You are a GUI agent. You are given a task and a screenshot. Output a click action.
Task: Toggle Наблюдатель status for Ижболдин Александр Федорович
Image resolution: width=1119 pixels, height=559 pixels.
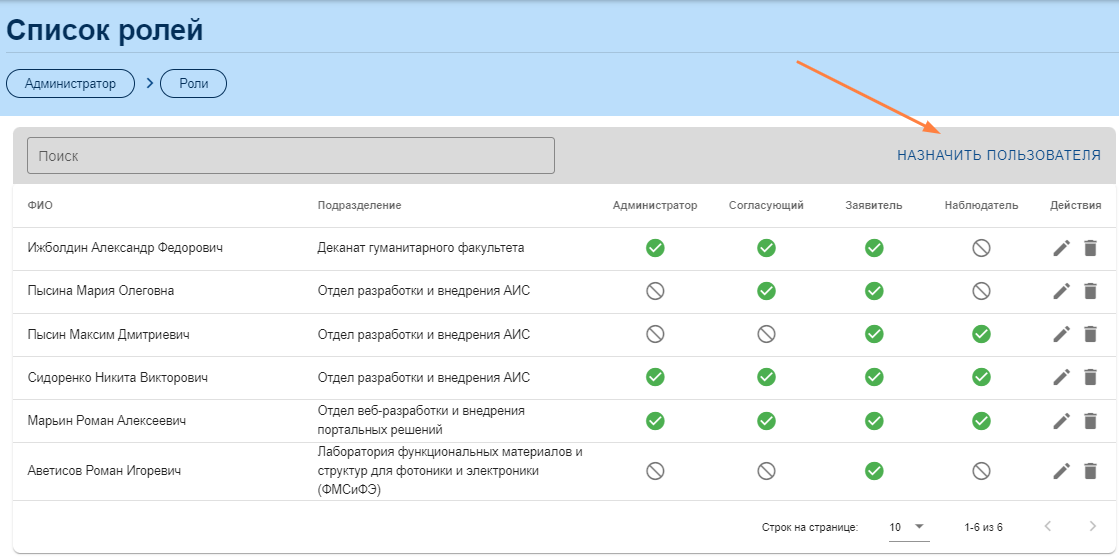click(981, 248)
